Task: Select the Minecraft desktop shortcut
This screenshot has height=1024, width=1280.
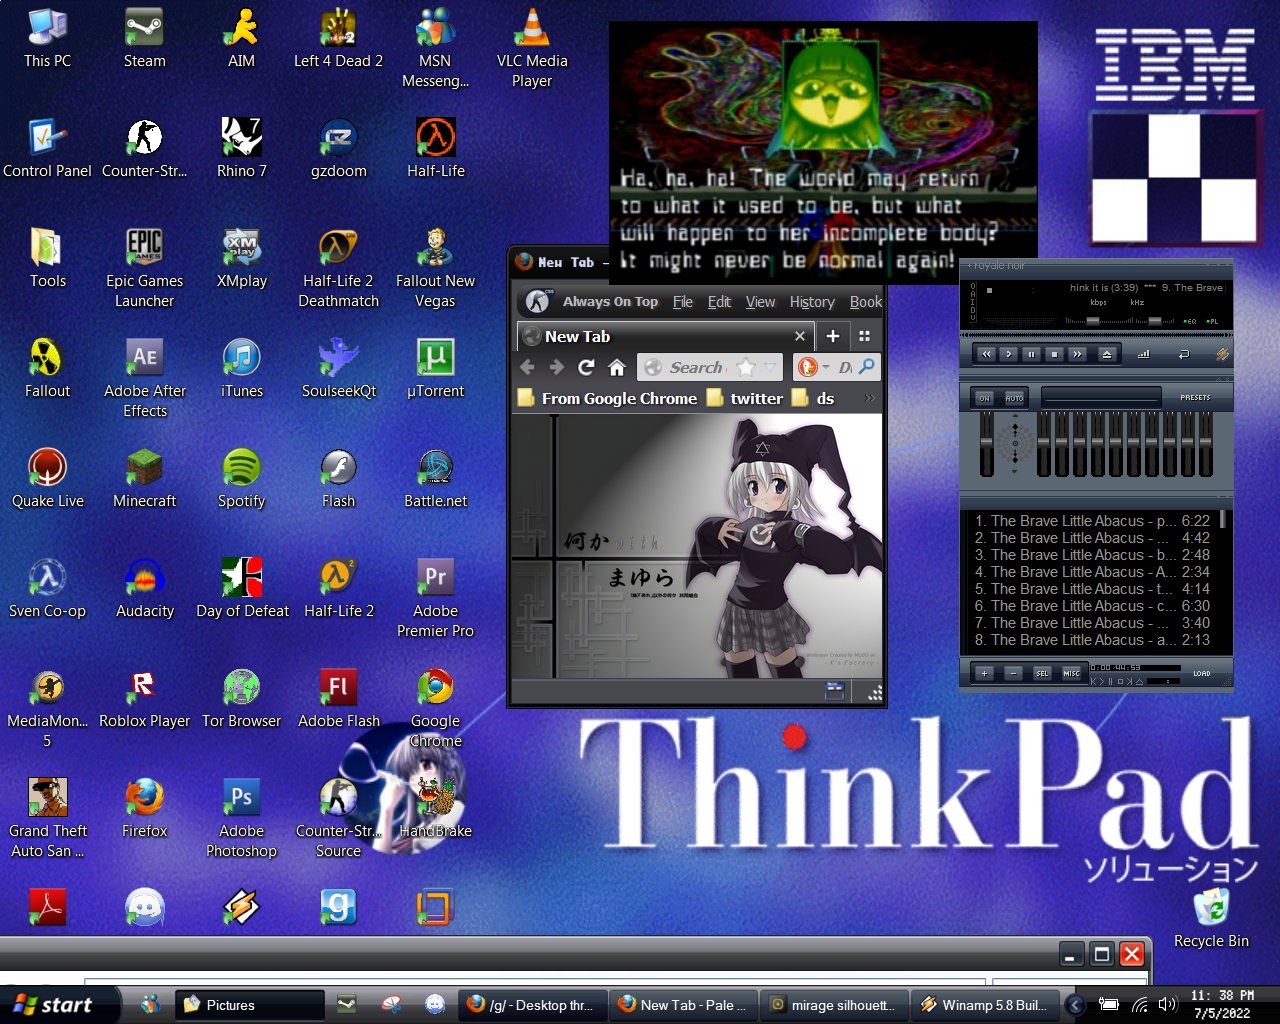Action: point(144,480)
